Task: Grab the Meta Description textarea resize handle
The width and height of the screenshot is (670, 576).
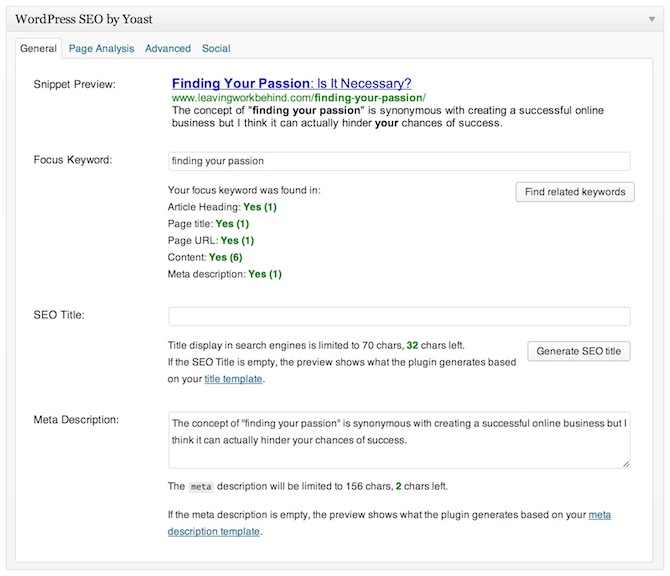Action: pyautogui.click(x=626, y=464)
